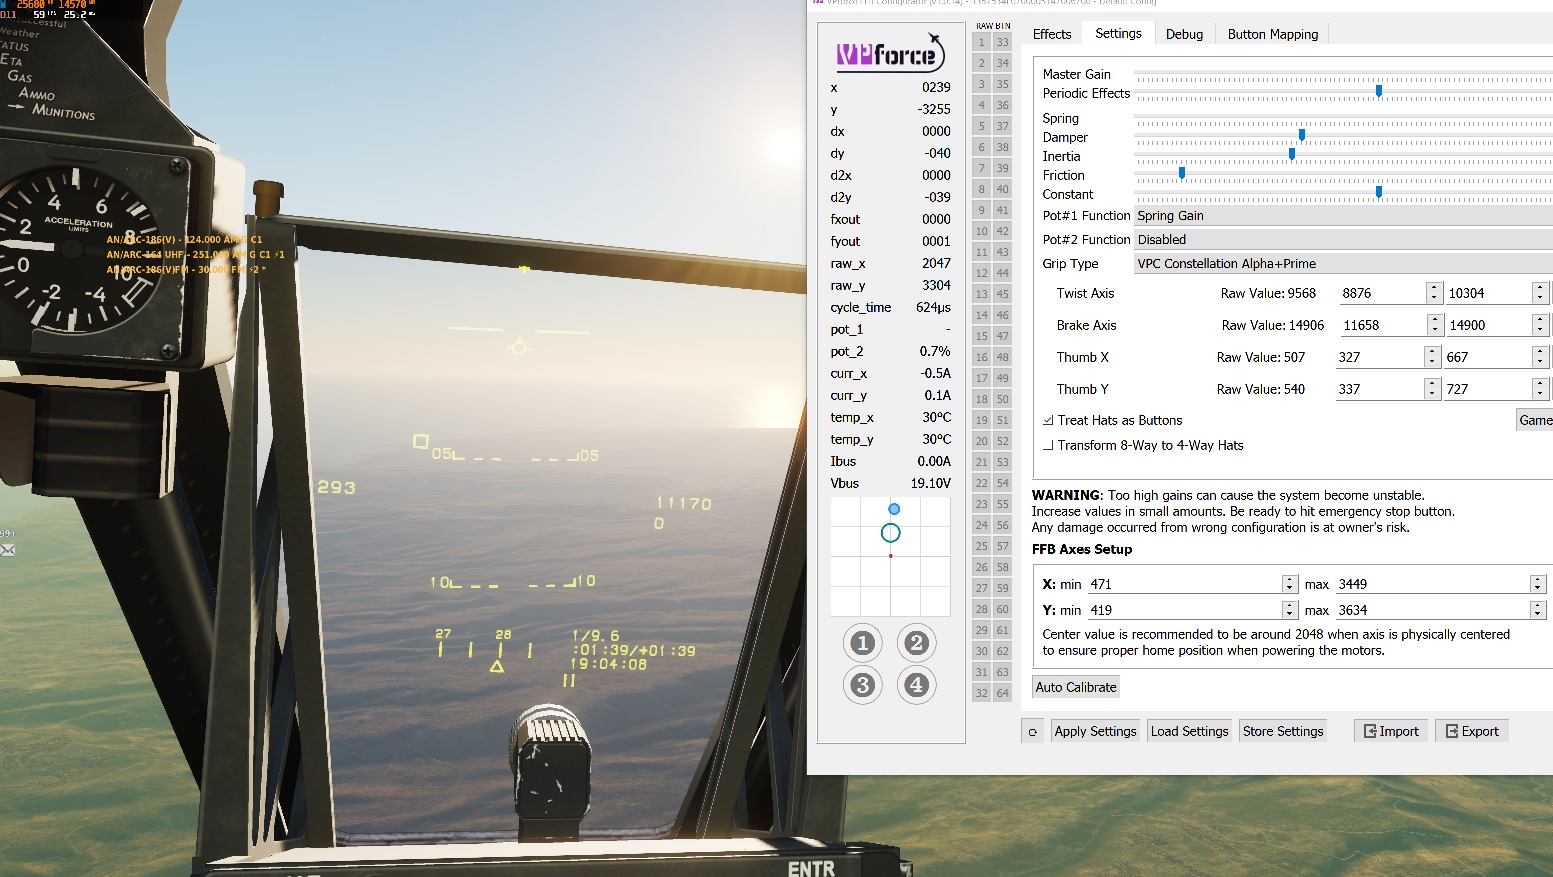
Task: Click raw button indicator 25
Action: point(982,546)
